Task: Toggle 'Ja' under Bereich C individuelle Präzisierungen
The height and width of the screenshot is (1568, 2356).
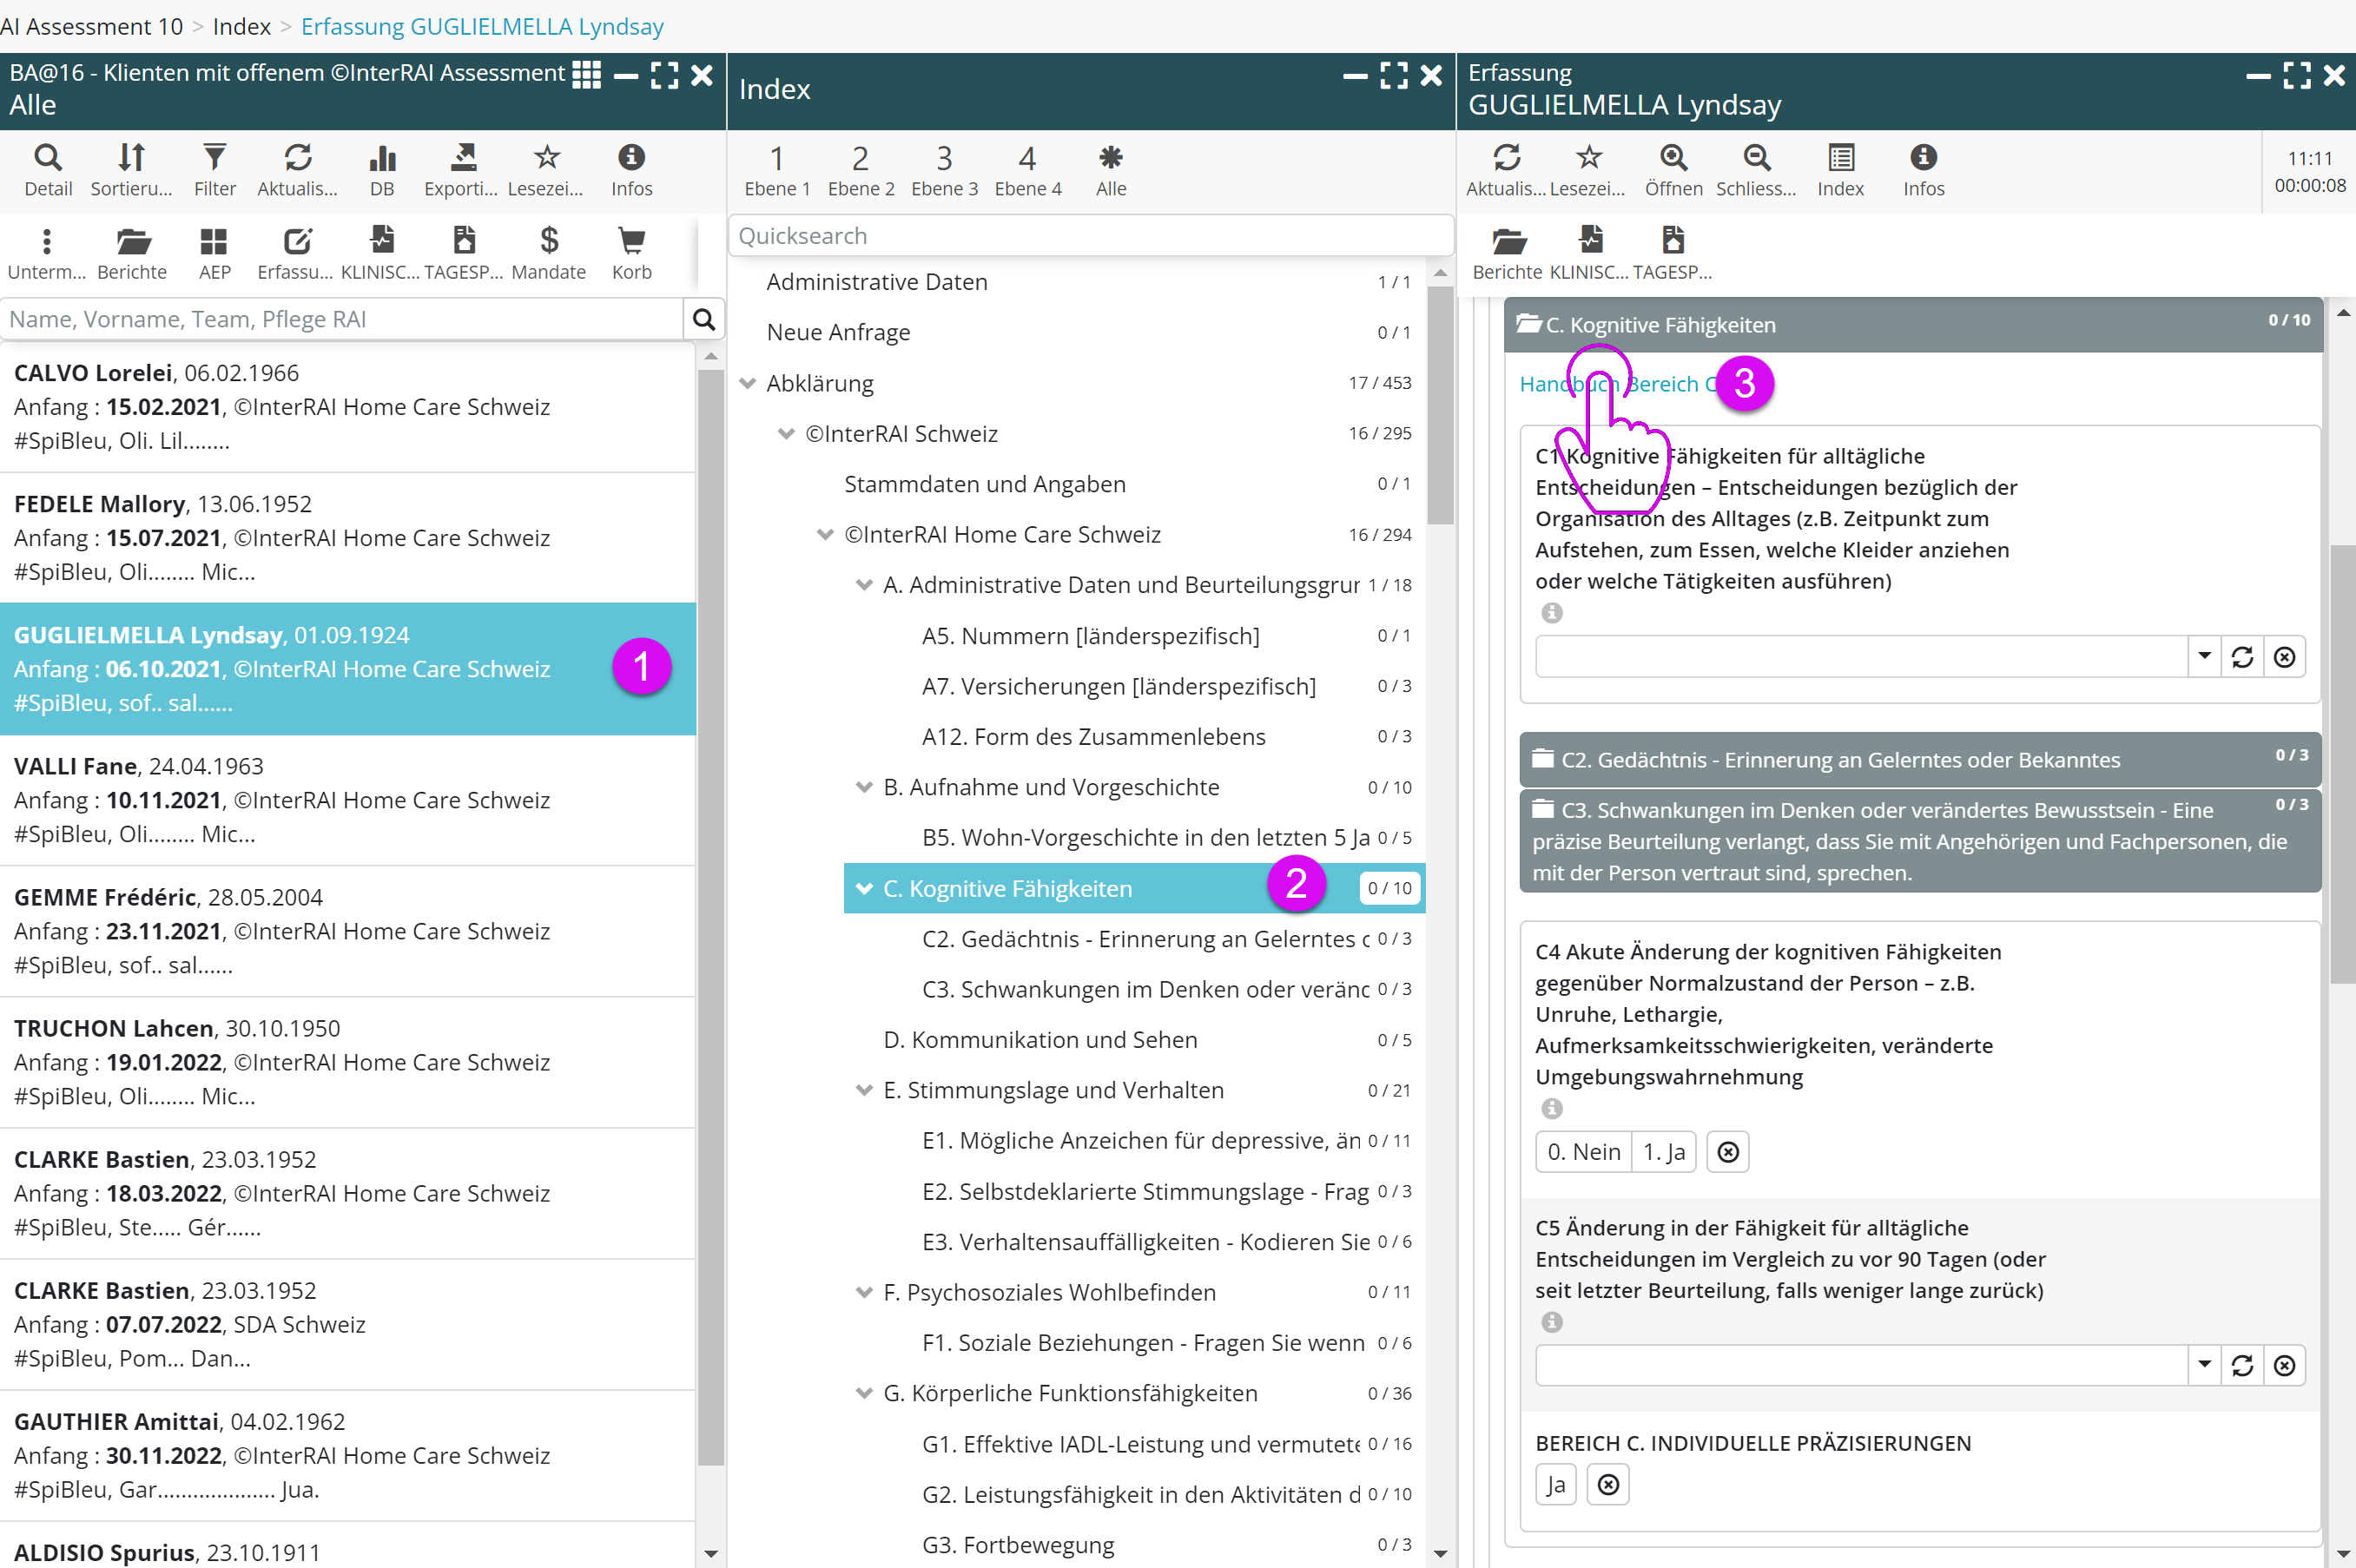Action: coord(1555,1485)
